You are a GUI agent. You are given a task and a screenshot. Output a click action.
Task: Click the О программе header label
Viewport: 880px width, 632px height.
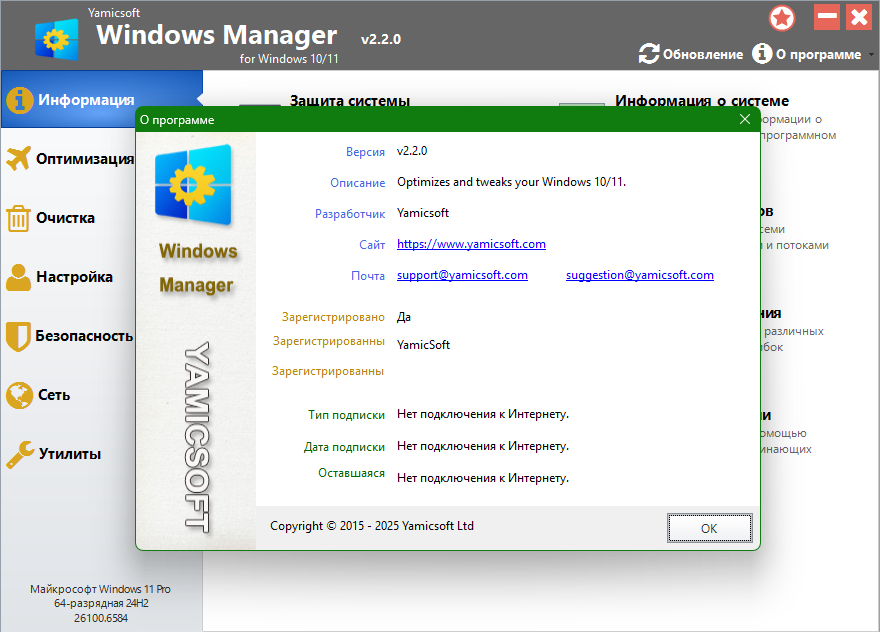pos(818,54)
